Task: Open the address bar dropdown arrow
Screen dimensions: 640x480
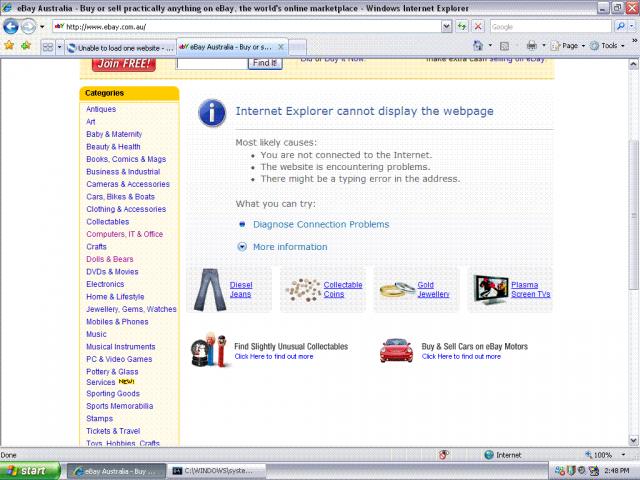Action: click(446, 26)
